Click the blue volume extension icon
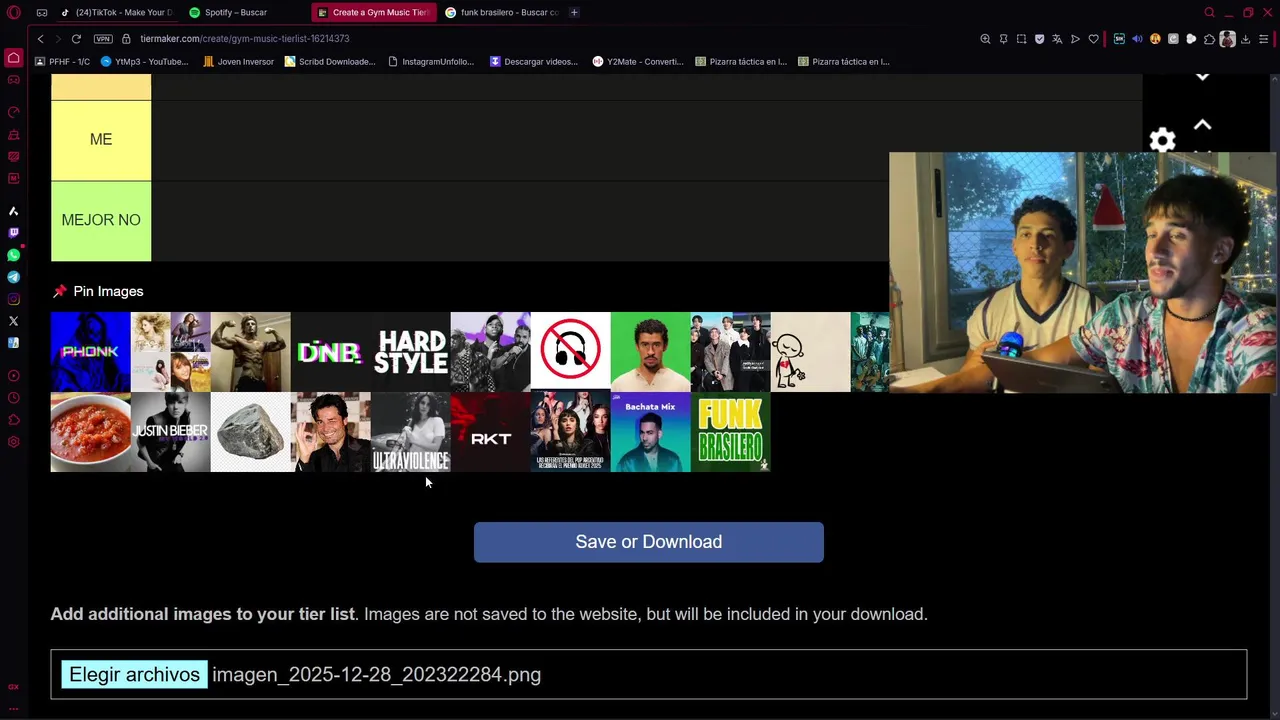Screen dimensions: 1280x720 click(1137, 39)
